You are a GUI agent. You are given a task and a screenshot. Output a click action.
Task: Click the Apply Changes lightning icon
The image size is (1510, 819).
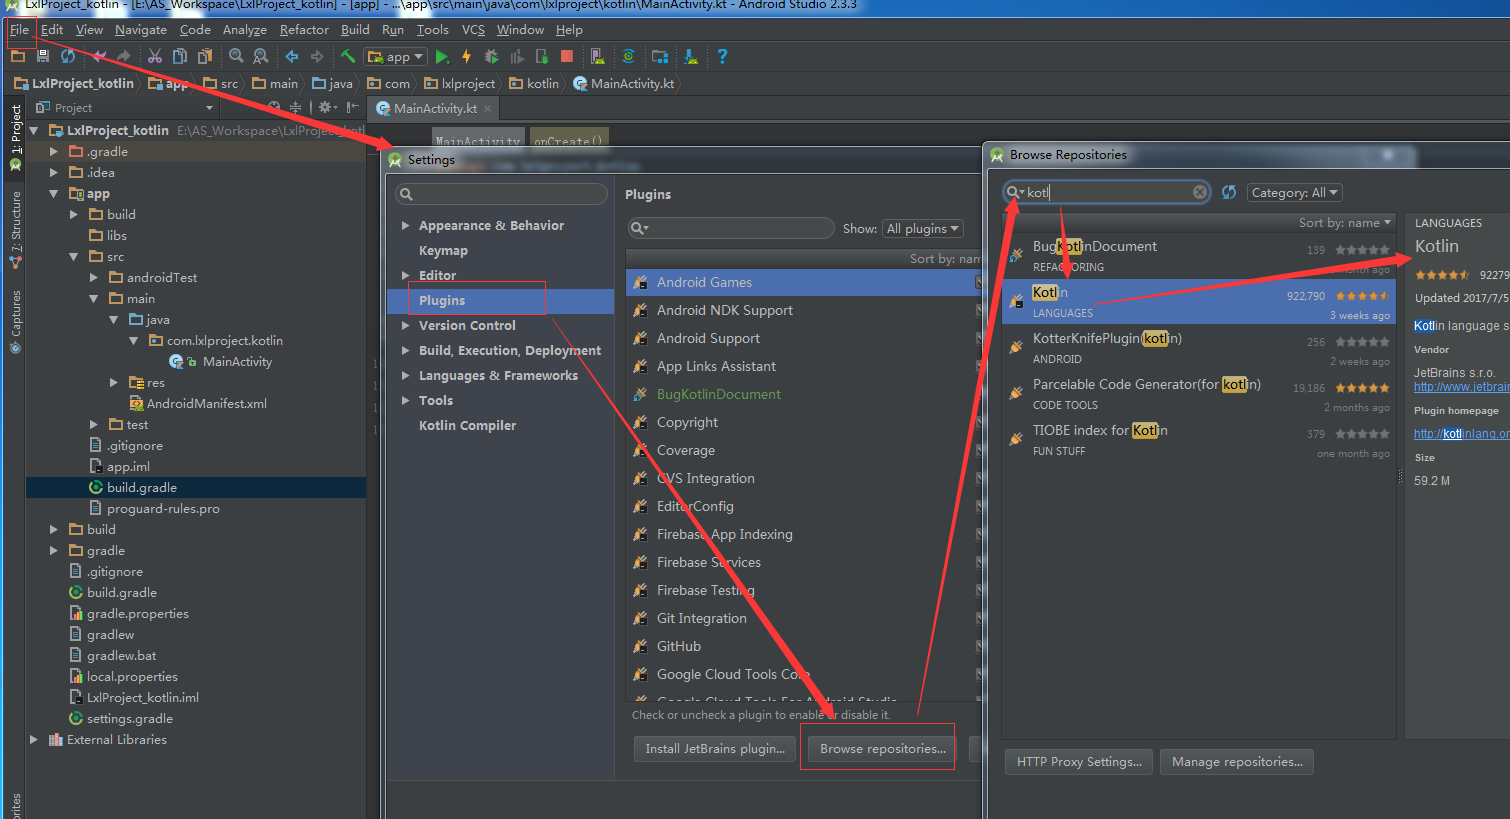[466, 56]
